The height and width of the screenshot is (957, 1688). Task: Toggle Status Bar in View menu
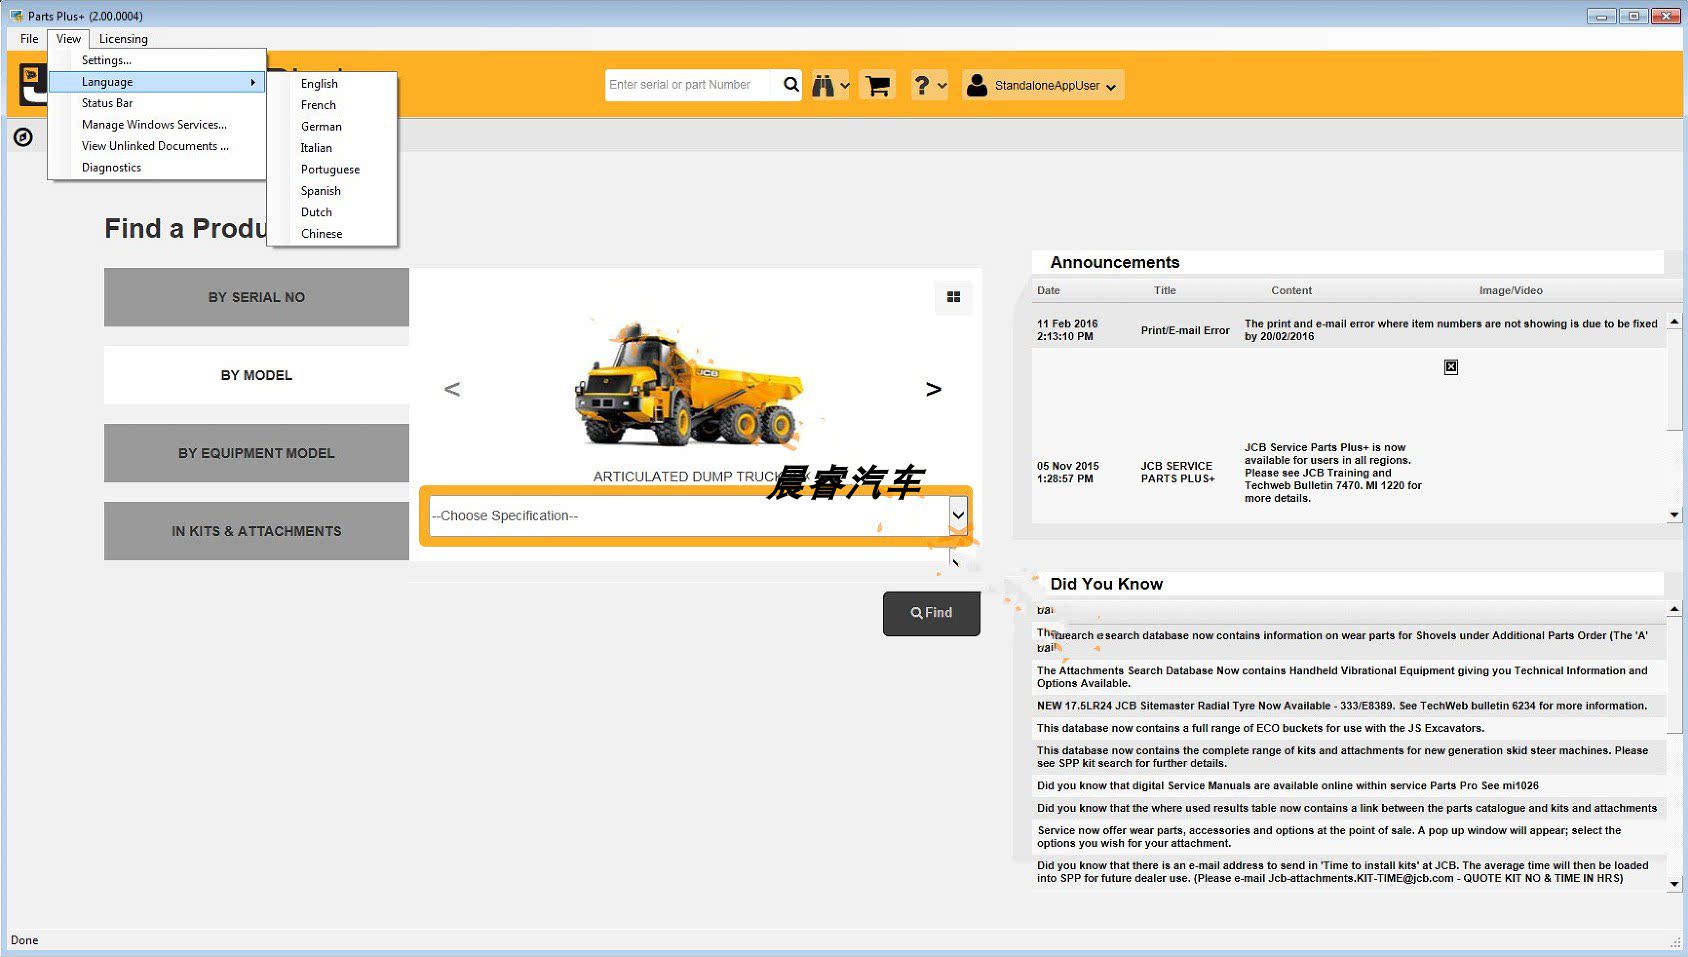pos(157,103)
